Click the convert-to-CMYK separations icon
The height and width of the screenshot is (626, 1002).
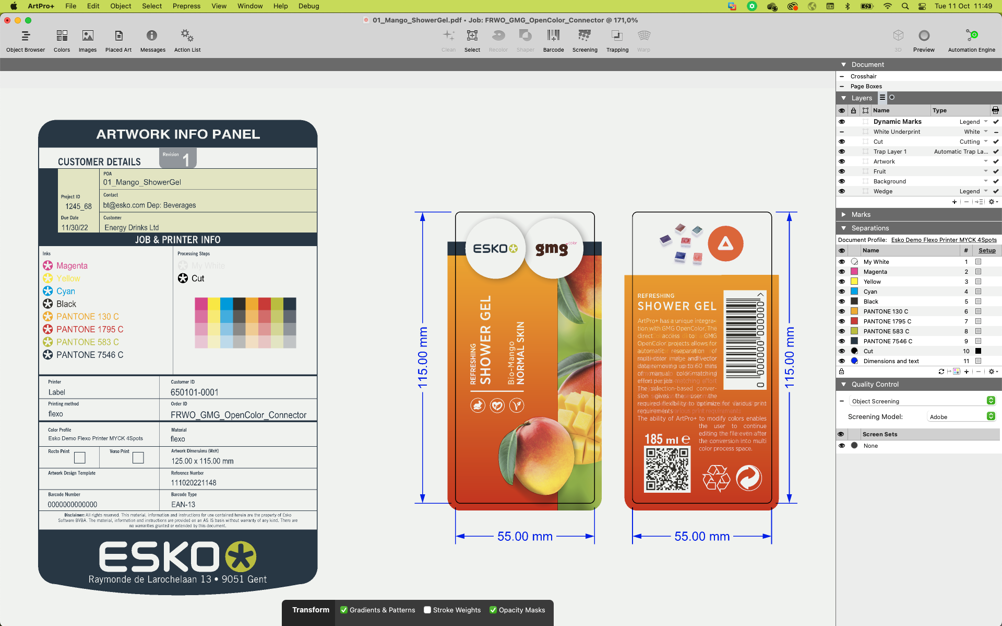(x=956, y=371)
